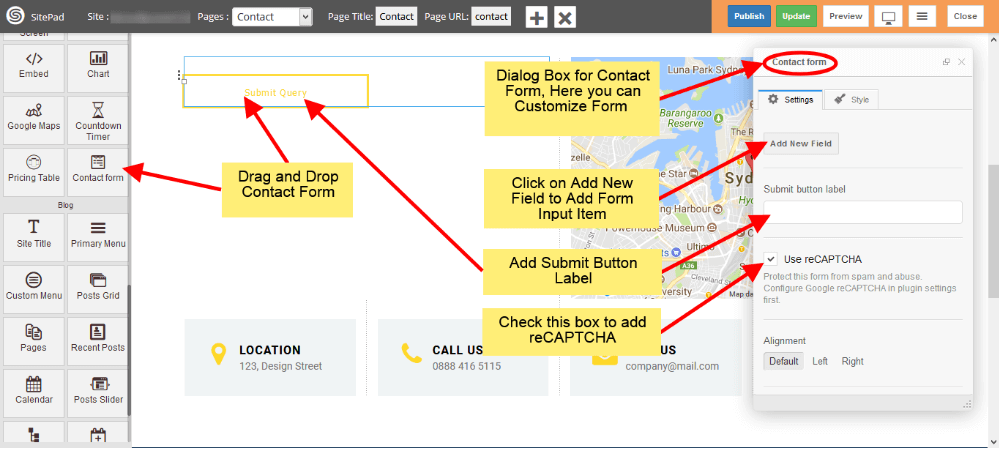The height and width of the screenshot is (449, 999).
Task: Click the phone icon beside CALL US
Action: click(412, 352)
